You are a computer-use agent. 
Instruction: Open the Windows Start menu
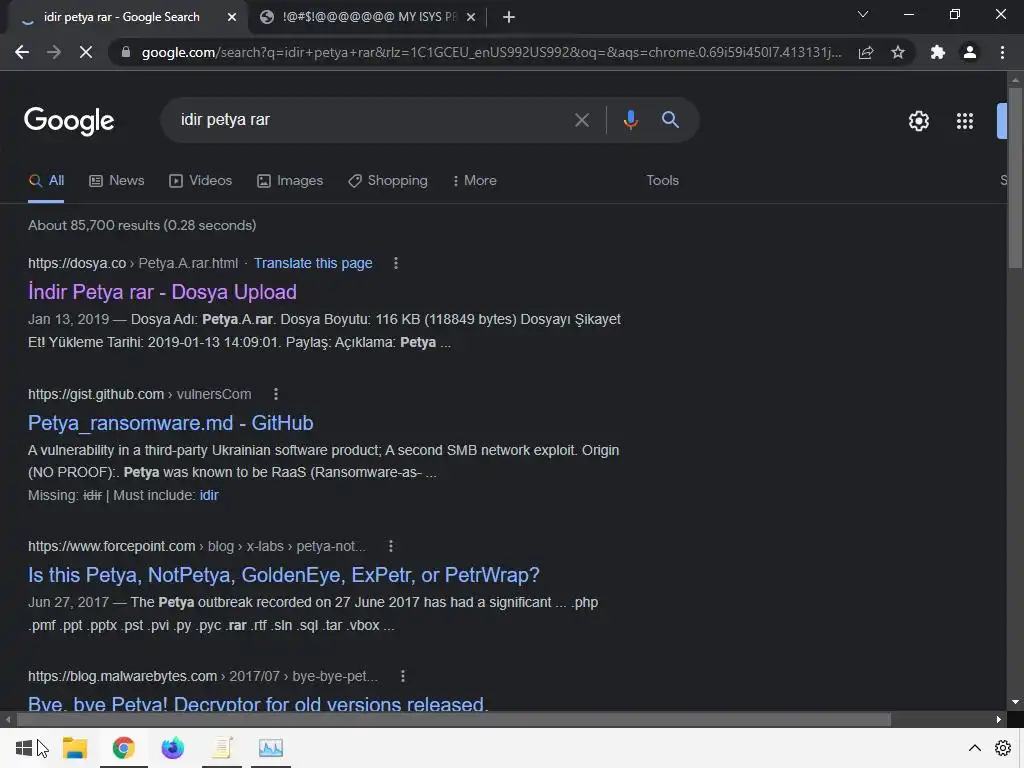coord(24,748)
